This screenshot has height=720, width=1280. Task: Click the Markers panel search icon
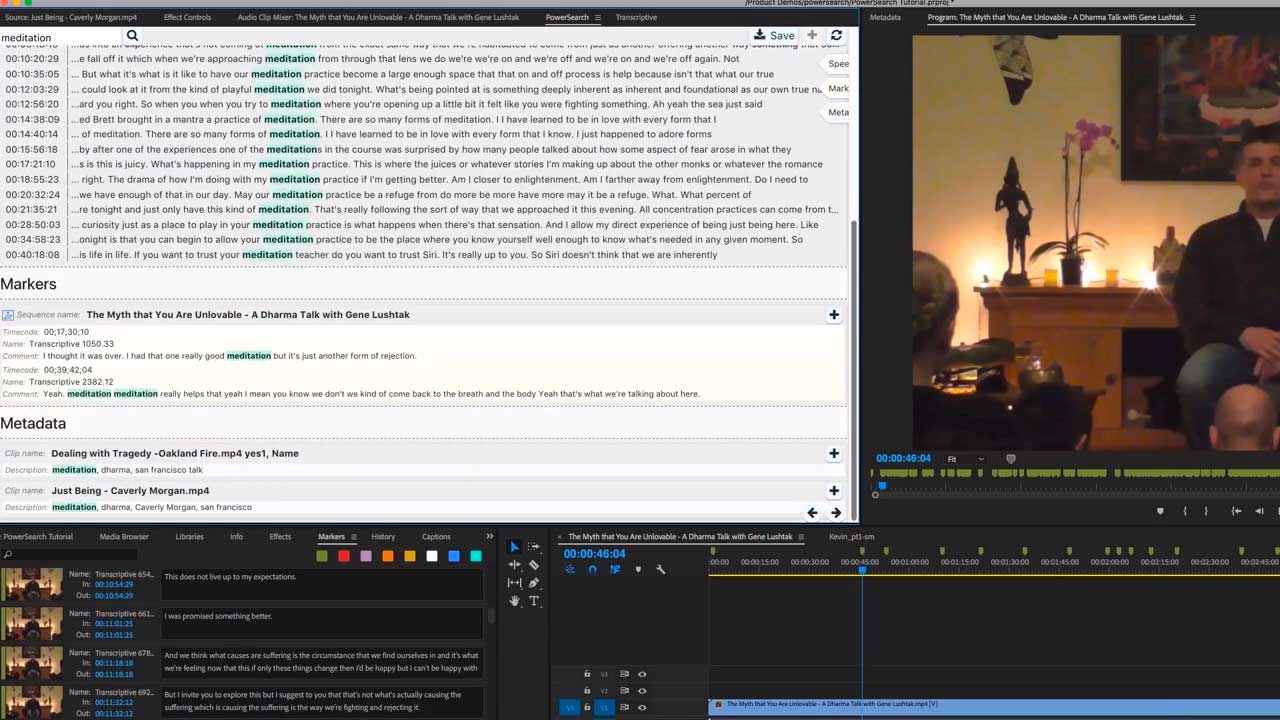click(7, 555)
